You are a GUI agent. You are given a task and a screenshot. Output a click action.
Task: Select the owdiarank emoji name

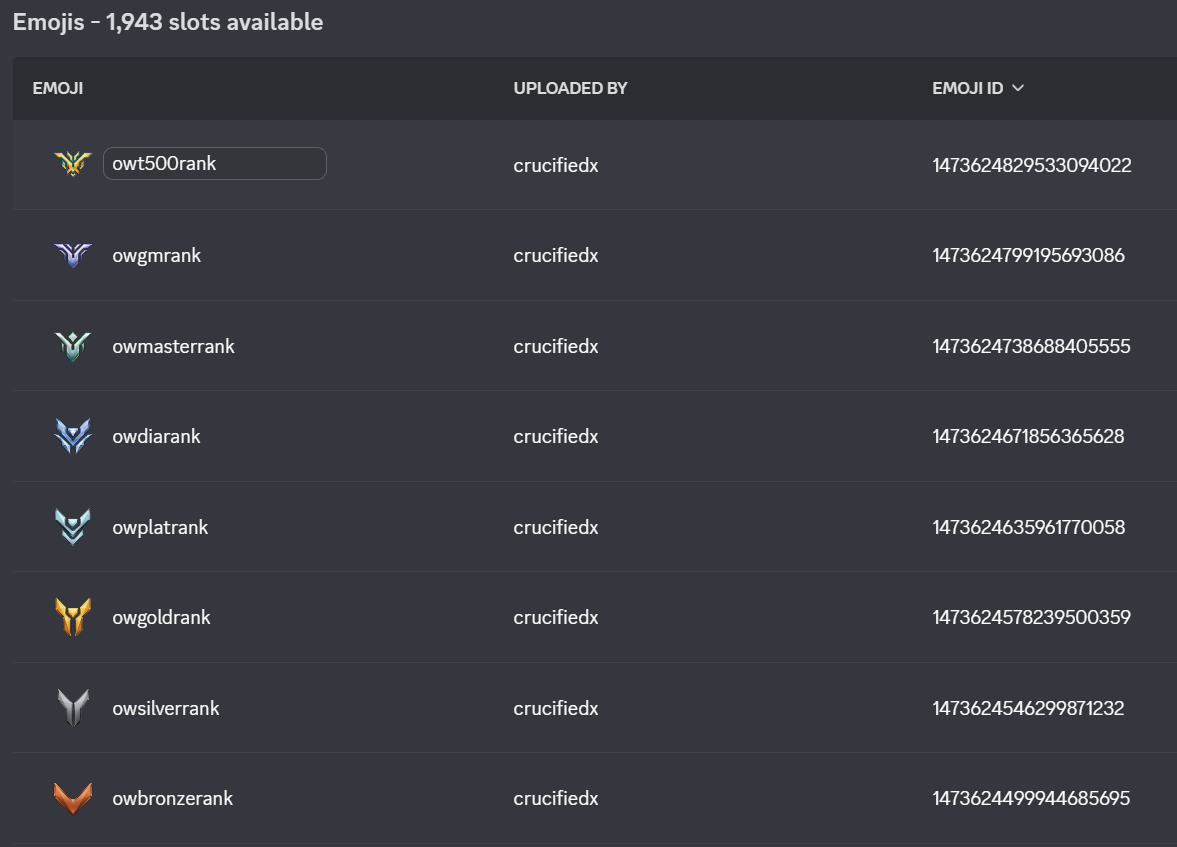point(156,436)
